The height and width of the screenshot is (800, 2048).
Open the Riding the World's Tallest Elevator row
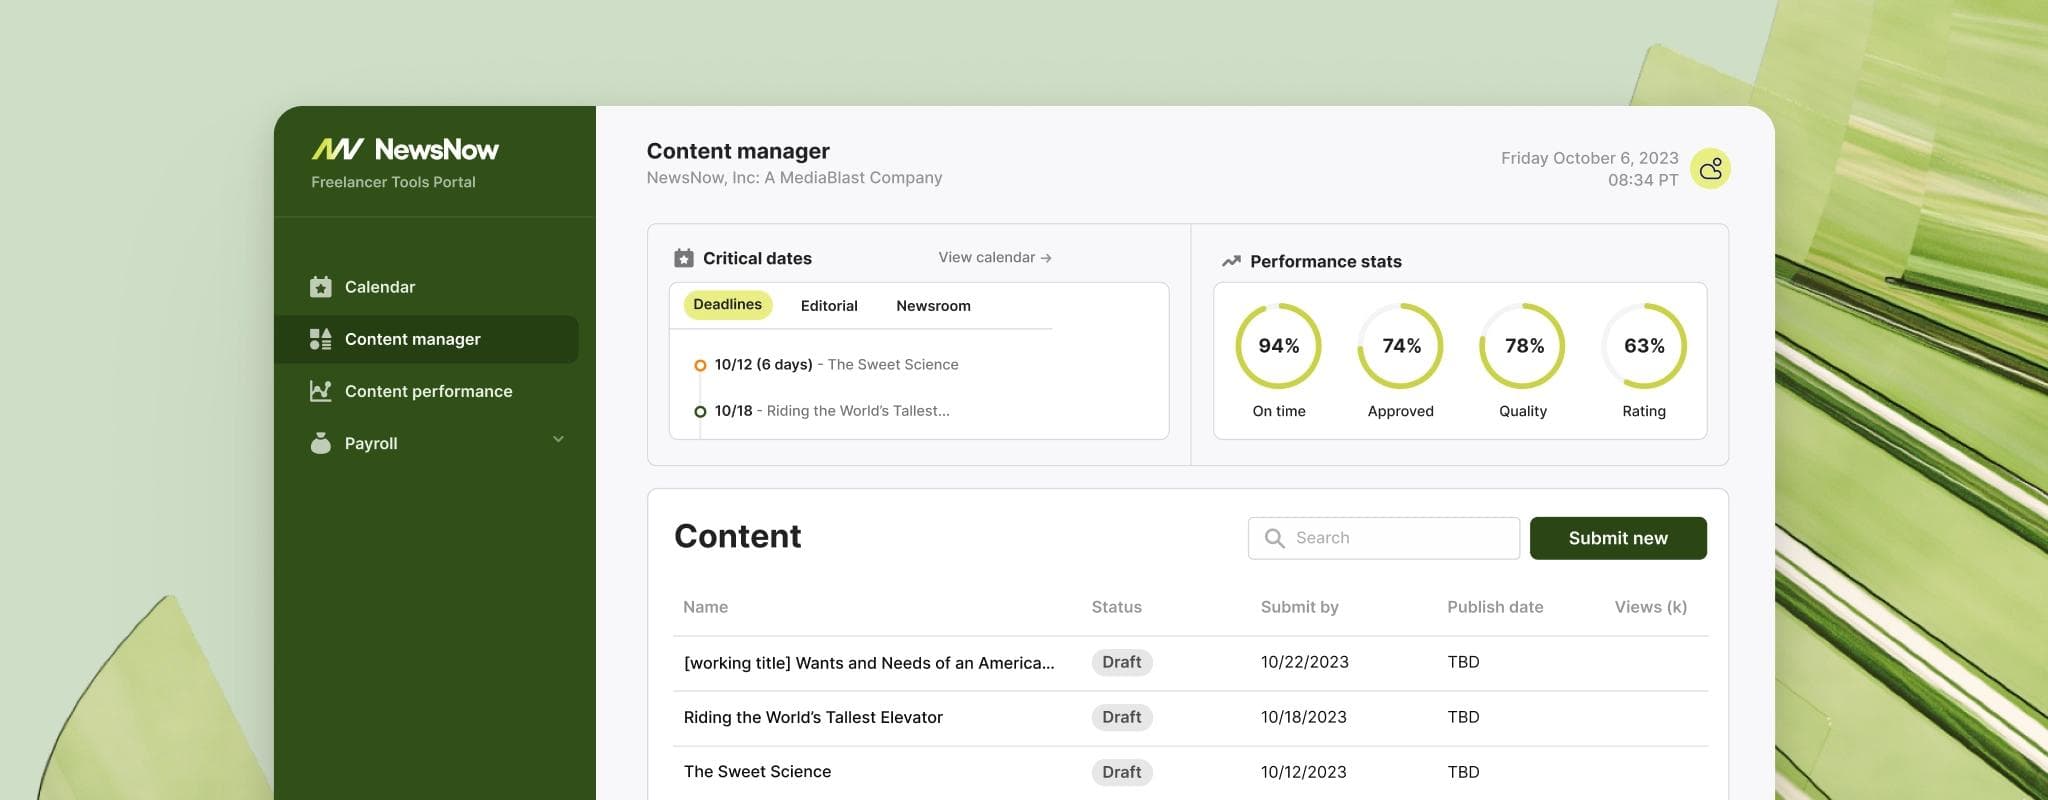pyautogui.click(x=813, y=717)
